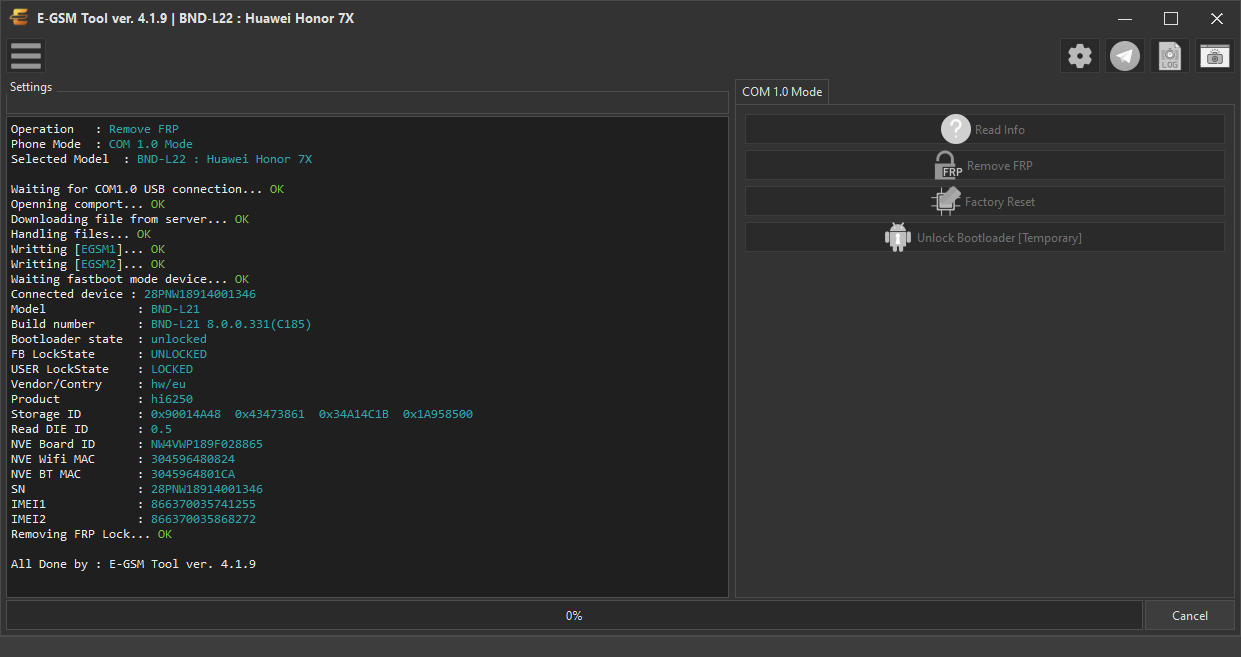Take a screenshot with camera icon
The width and height of the screenshot is (1241, 657).
coord(1215,56)
